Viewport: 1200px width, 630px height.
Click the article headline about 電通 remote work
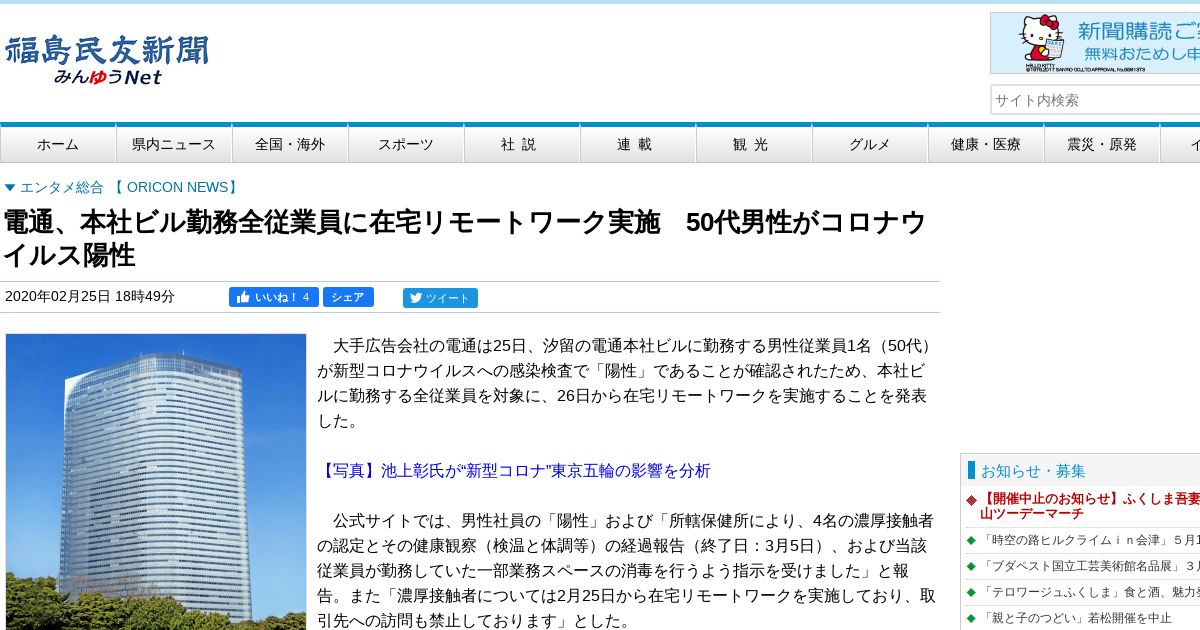465,239
